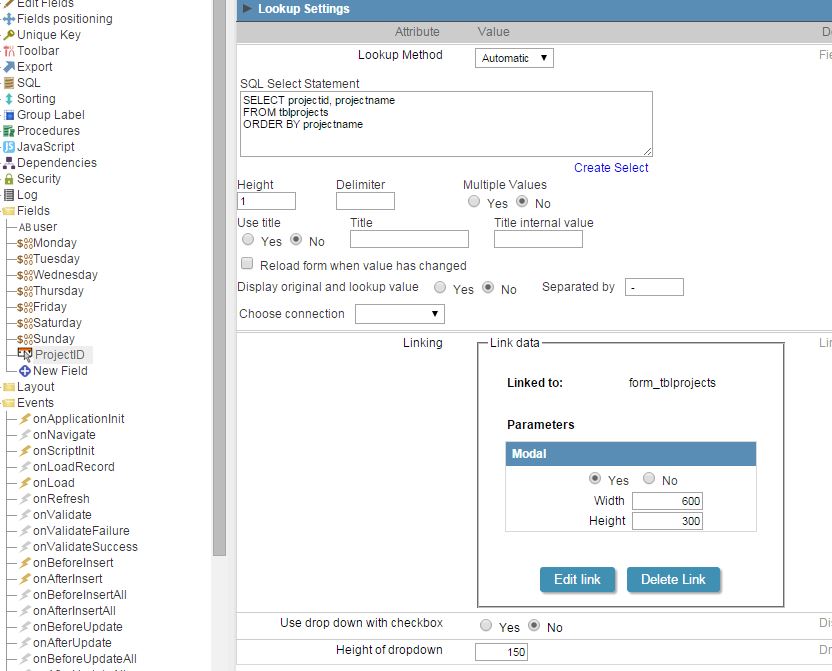The image size is (832, 671).
Task: Select Yes for Use title
Action: click(x=248, y=240)
